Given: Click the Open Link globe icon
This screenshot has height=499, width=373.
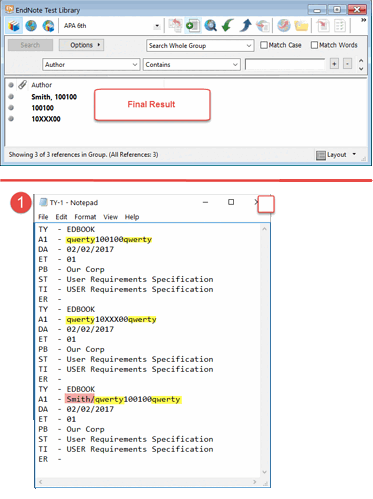Looking at the screenshot, I should 284,26.
